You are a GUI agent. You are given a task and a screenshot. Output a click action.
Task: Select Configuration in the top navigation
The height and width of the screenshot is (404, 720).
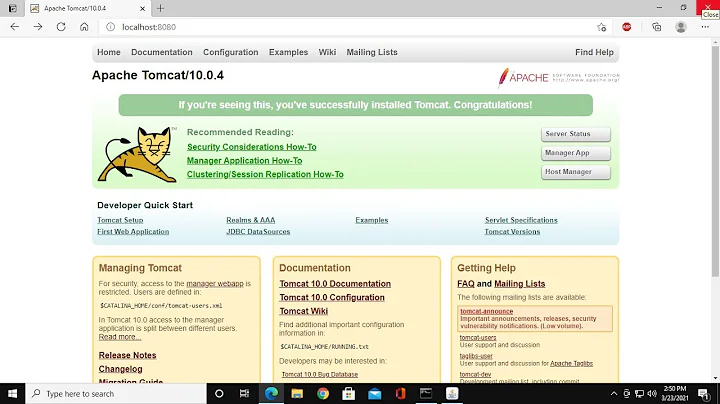[x=230, y=52]
